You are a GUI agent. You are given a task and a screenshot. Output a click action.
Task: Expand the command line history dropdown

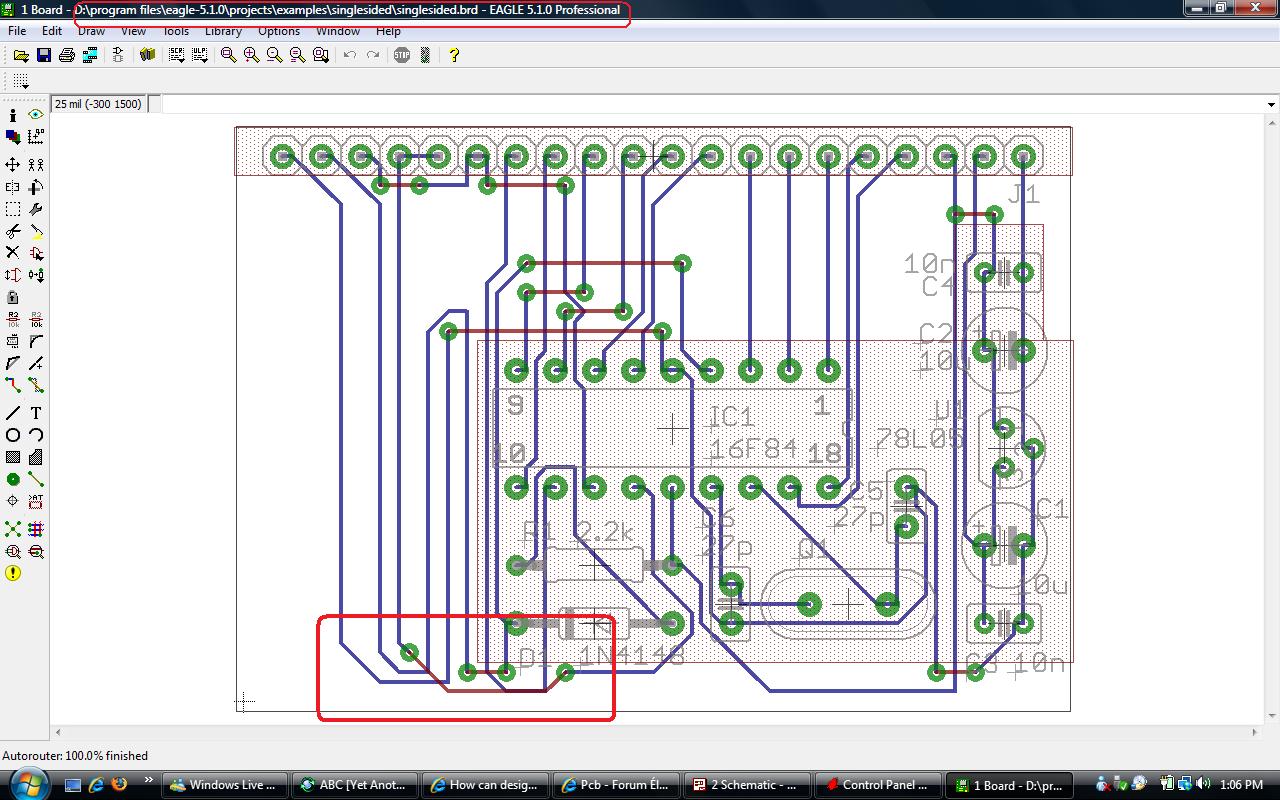click(1271, 104)
